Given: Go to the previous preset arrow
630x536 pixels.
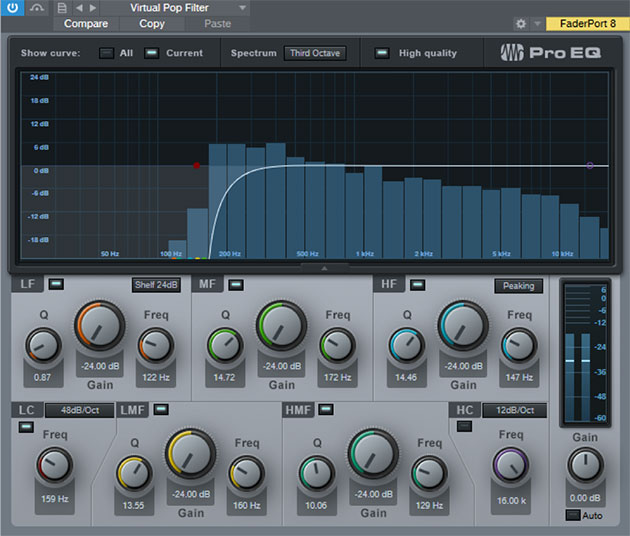Looking at the screenshot, I should pos(79,8).
